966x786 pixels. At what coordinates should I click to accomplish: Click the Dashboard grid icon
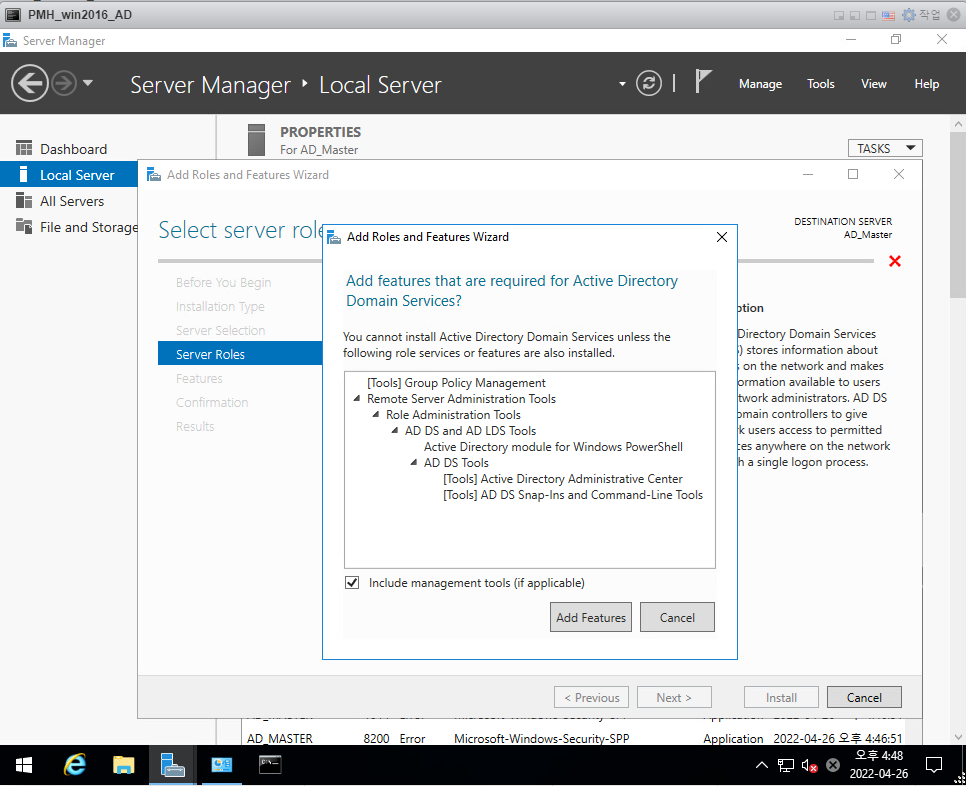[23, 148]
